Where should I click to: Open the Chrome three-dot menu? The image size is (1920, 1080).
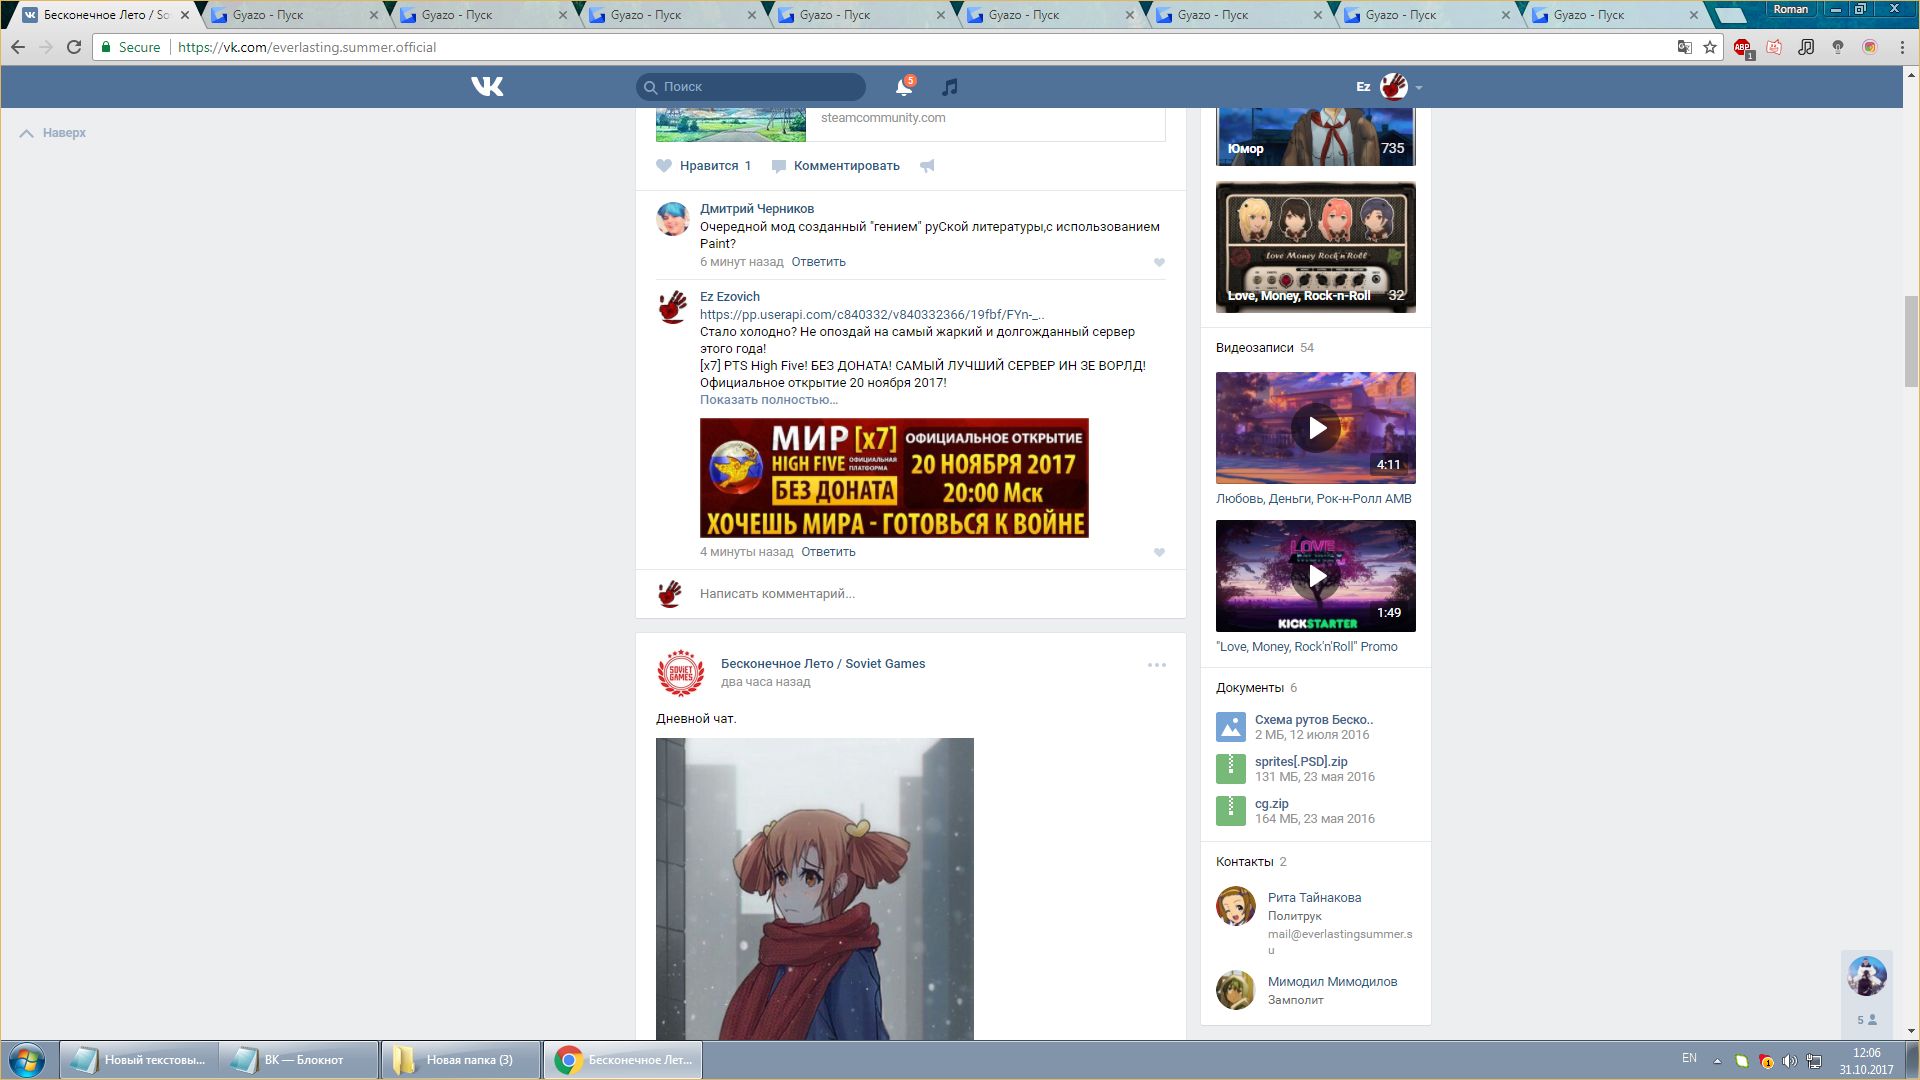click(x=1901, y=47)
